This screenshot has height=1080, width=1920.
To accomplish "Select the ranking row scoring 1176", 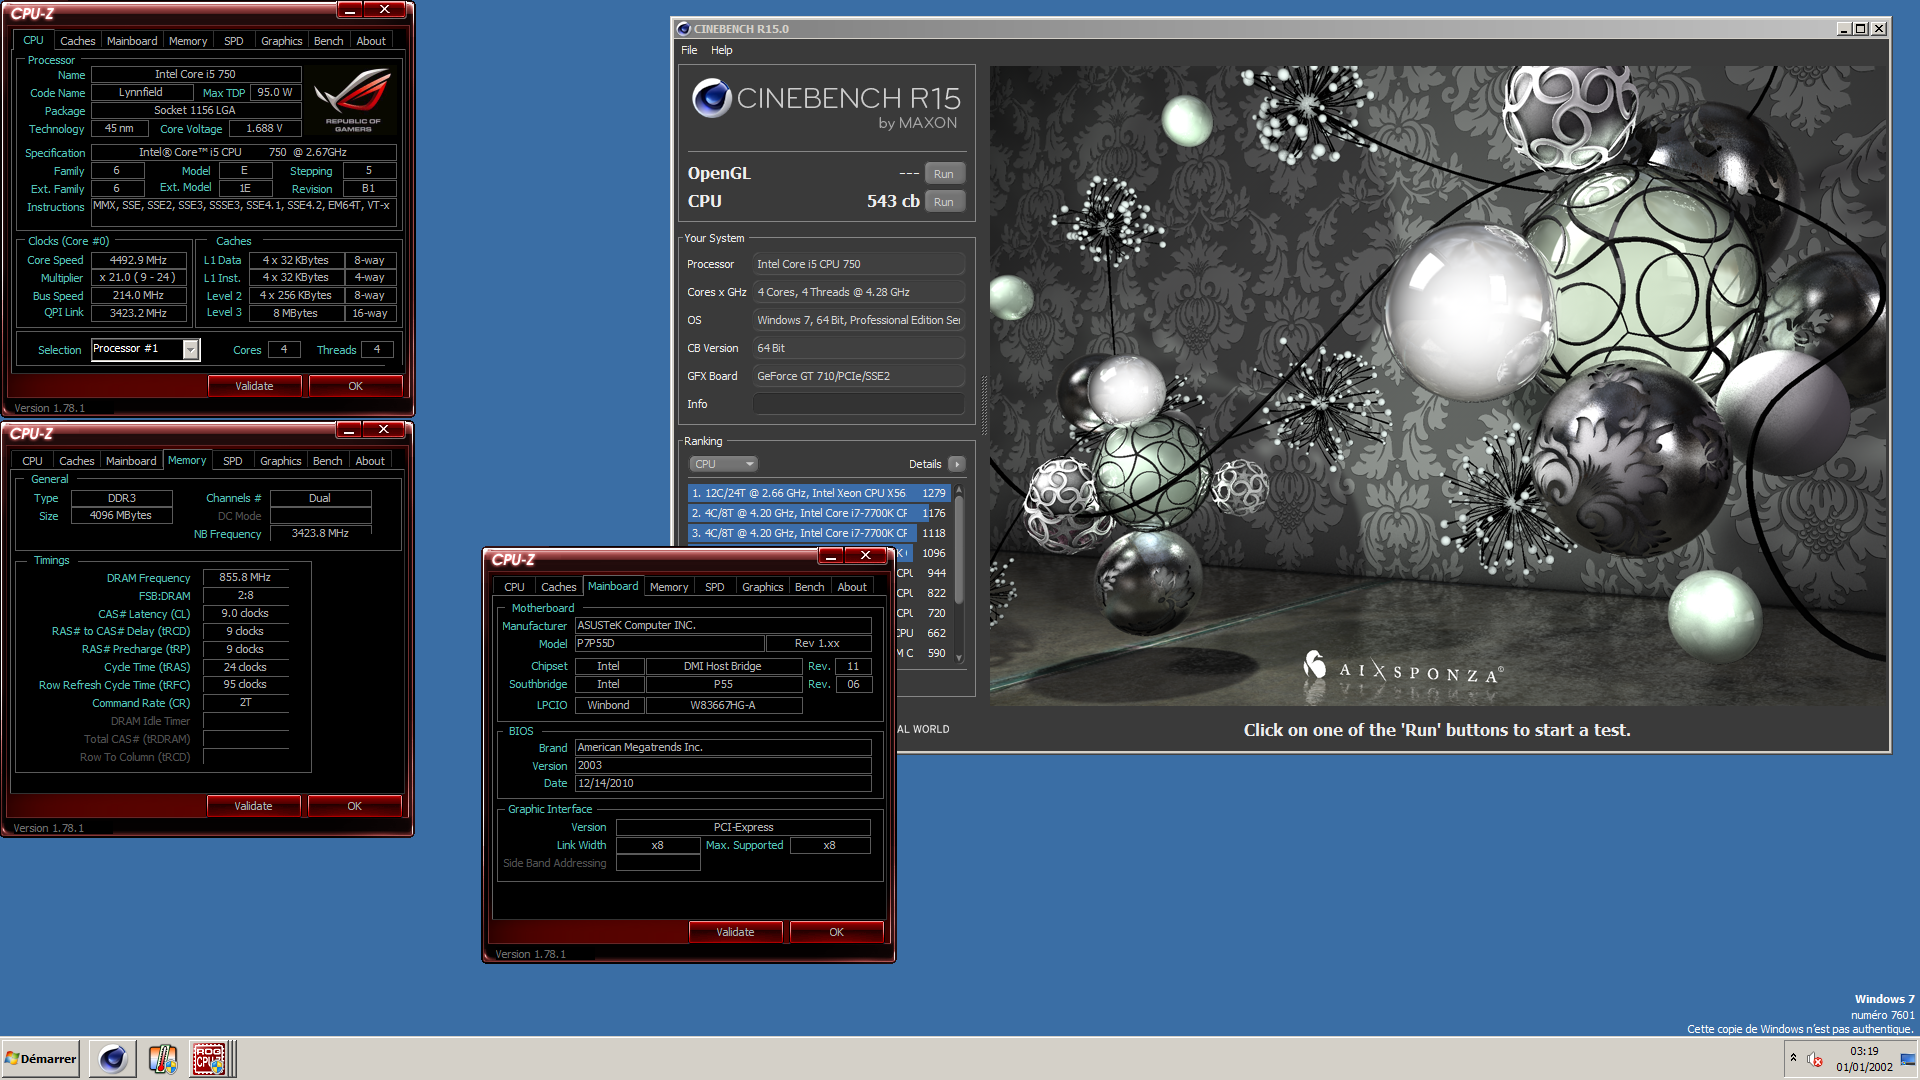I will [818, 513].
